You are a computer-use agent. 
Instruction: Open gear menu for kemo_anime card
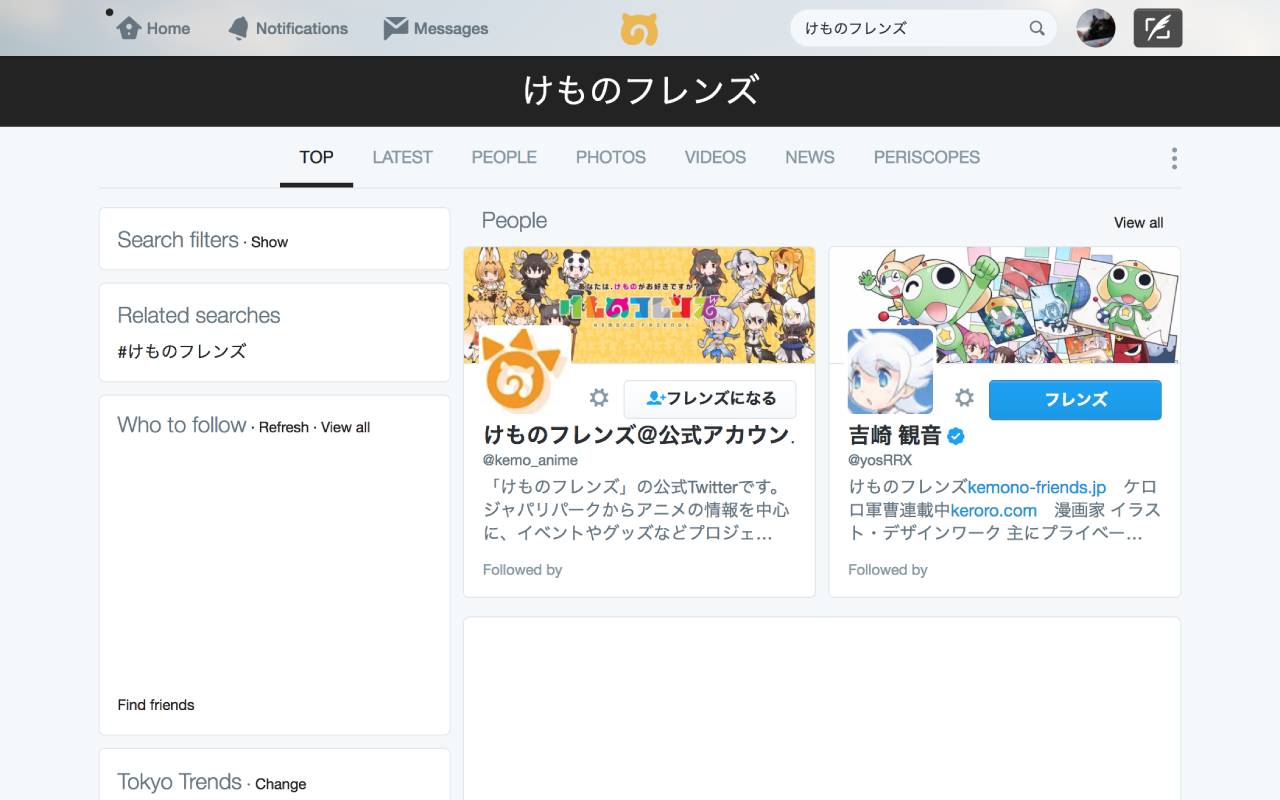pos(599,398)
